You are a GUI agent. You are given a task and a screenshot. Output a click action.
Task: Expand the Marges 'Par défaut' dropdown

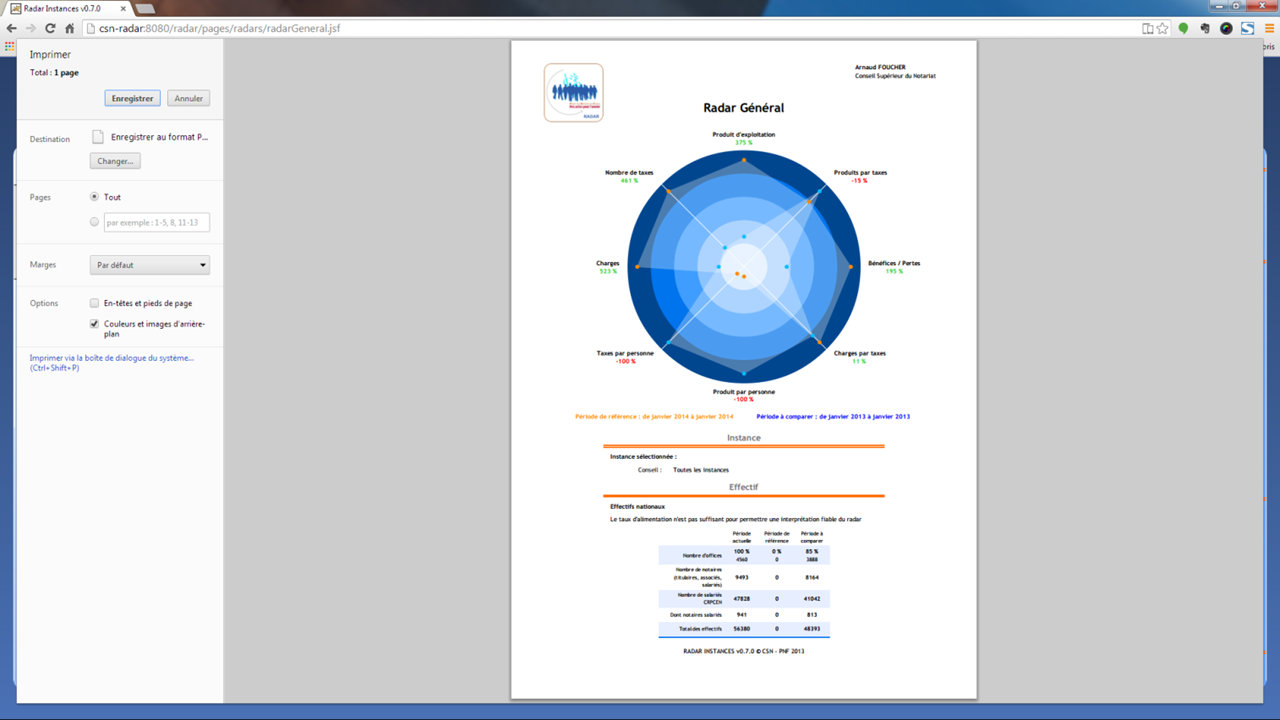(149, 265)
